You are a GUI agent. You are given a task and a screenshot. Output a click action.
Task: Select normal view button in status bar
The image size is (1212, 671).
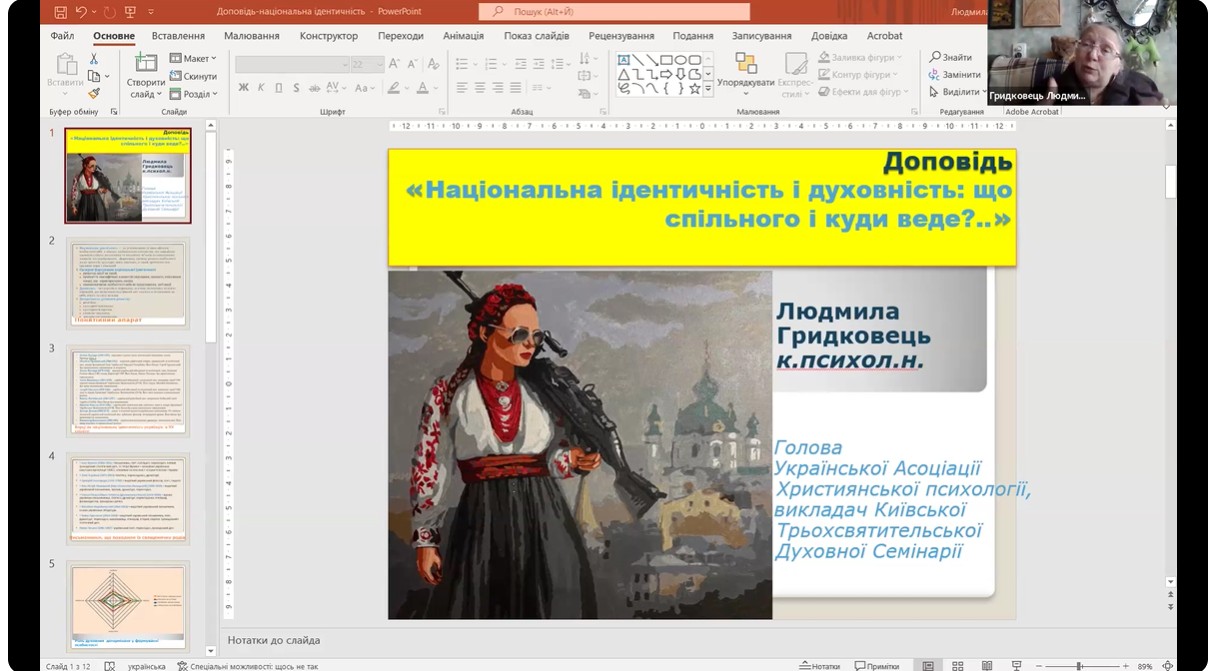[928, 665]
